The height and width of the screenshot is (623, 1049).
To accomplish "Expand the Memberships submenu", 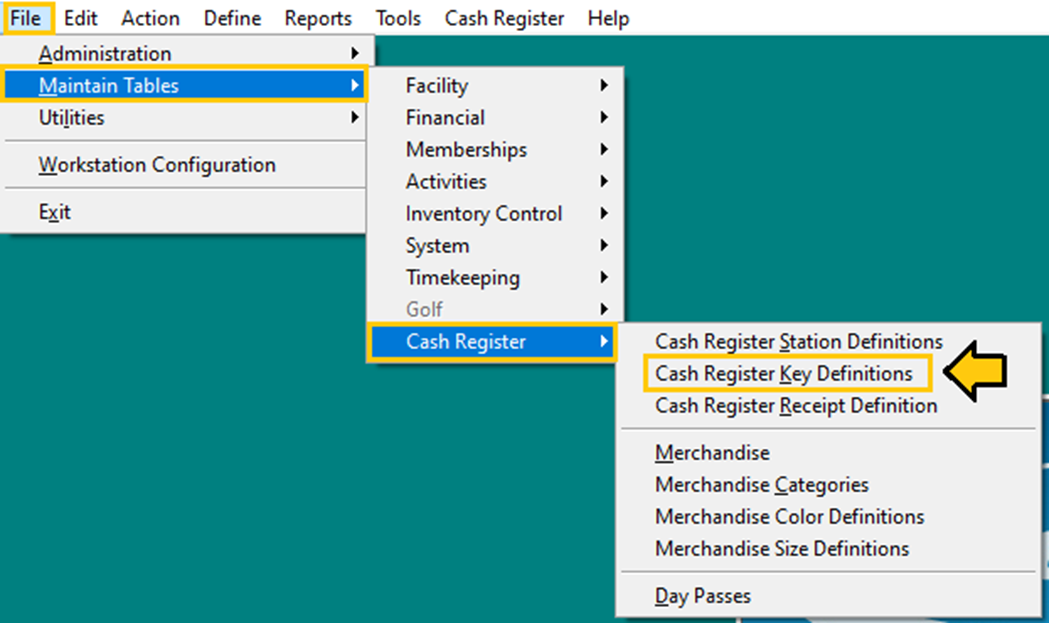I will (x=466, y=150).
